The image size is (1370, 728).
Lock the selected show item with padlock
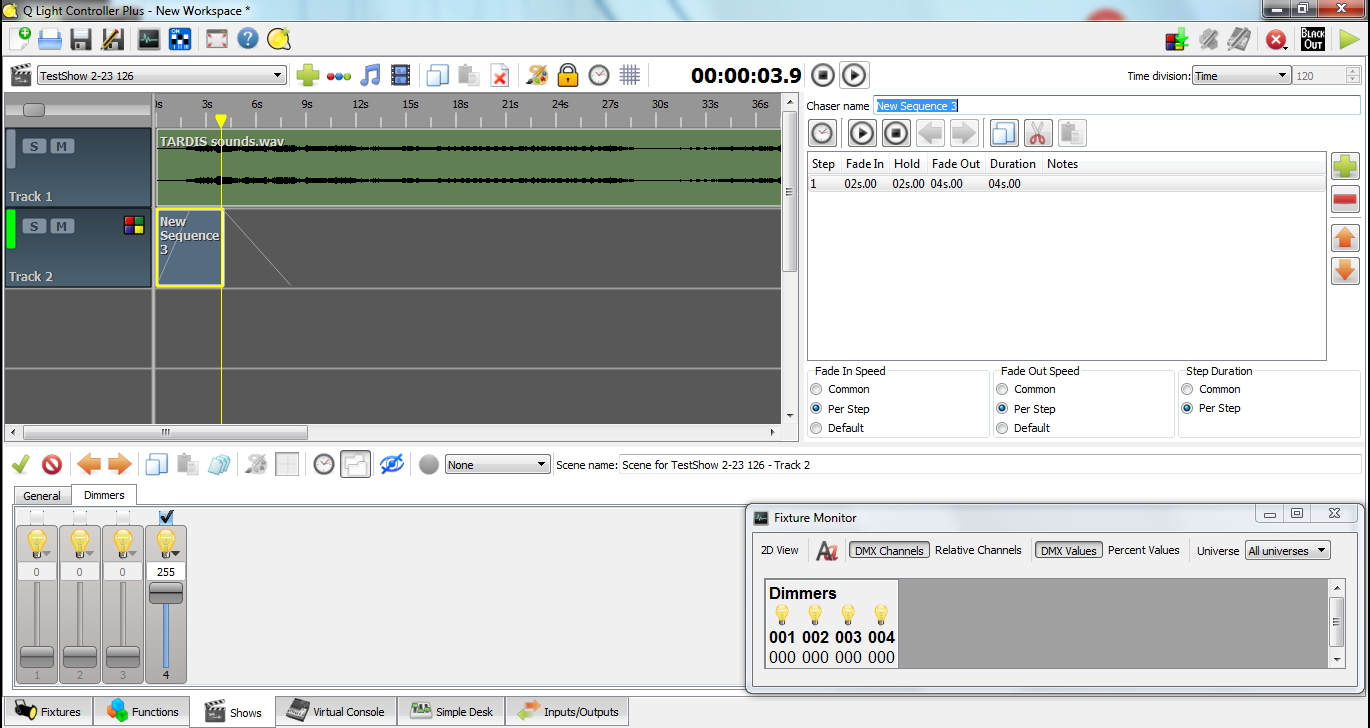[568, 75]
